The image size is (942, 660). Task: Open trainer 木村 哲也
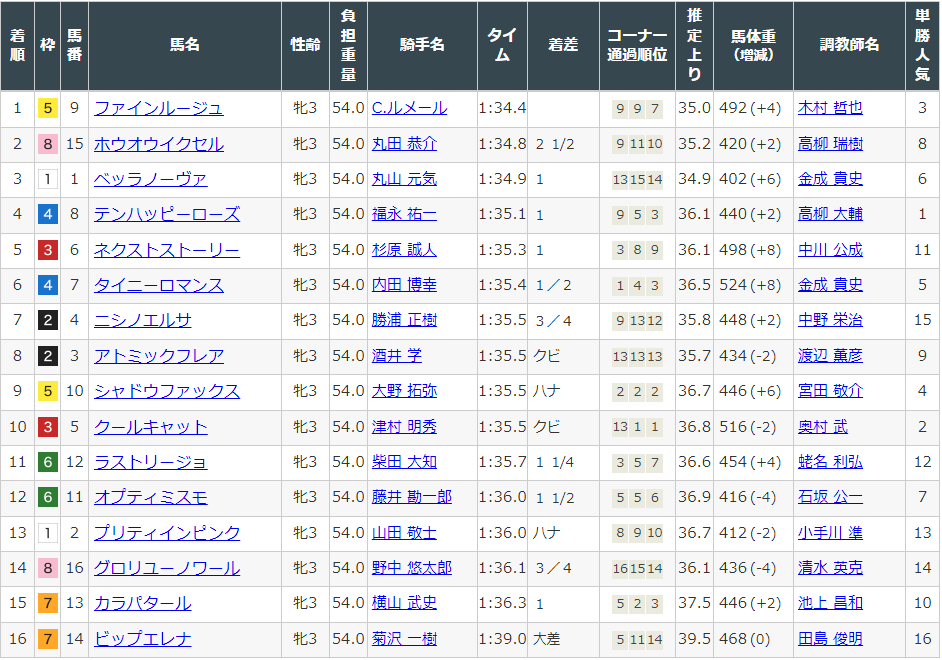(x=830, y=108)
